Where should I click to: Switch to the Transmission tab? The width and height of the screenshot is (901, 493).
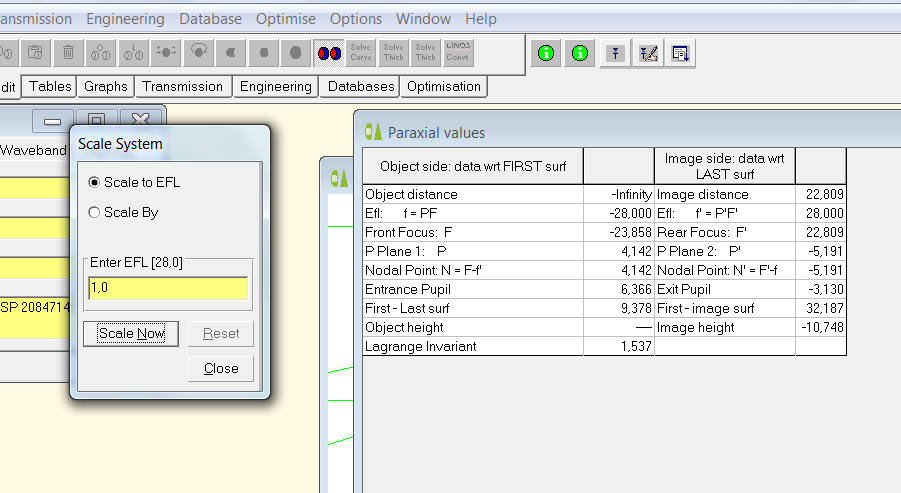click(183, 87)
